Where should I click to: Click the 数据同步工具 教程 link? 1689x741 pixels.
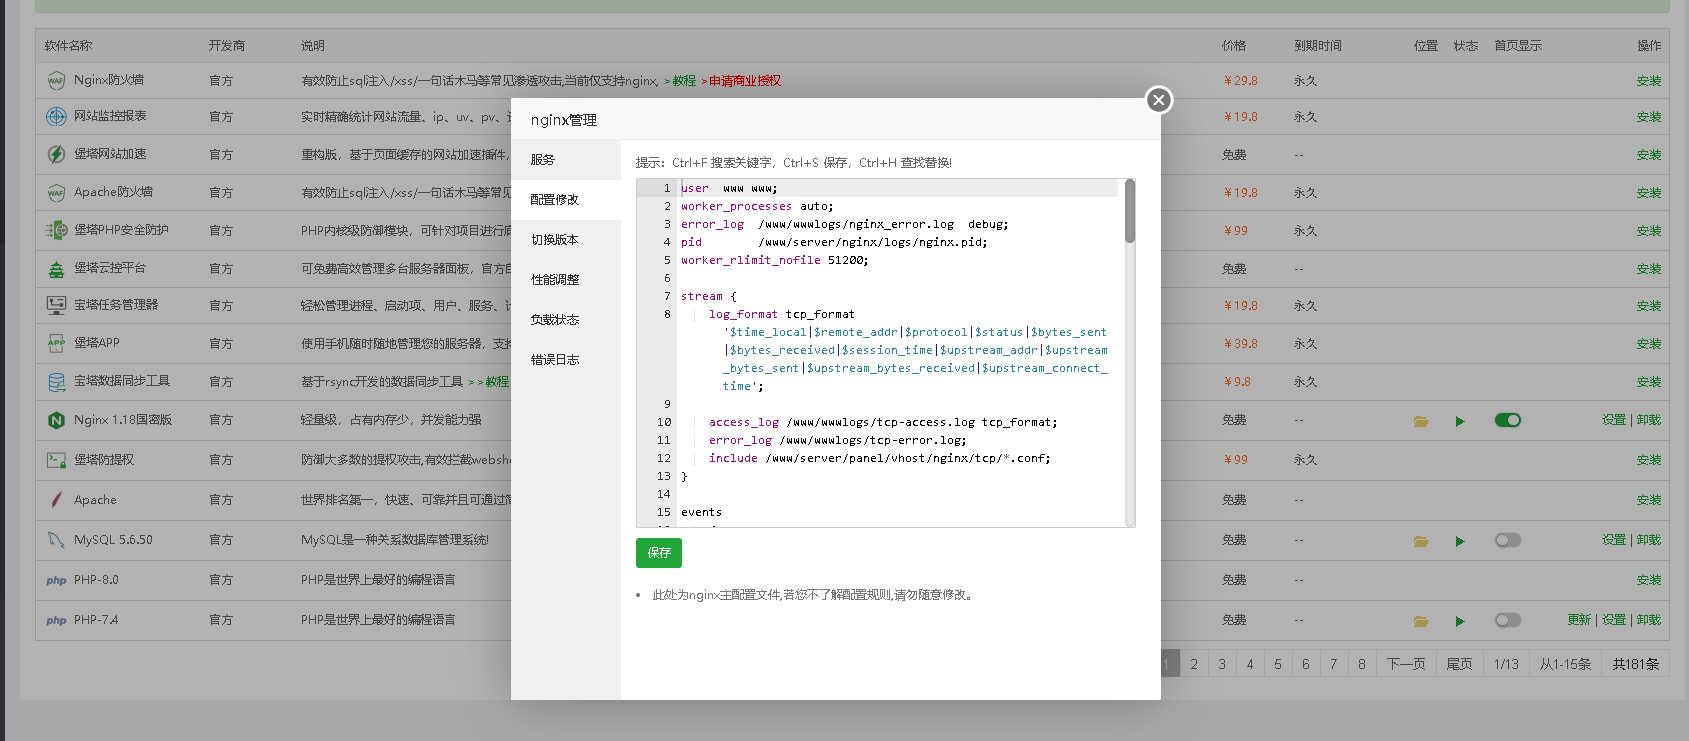pyautogui.click(x=497, y=382)
